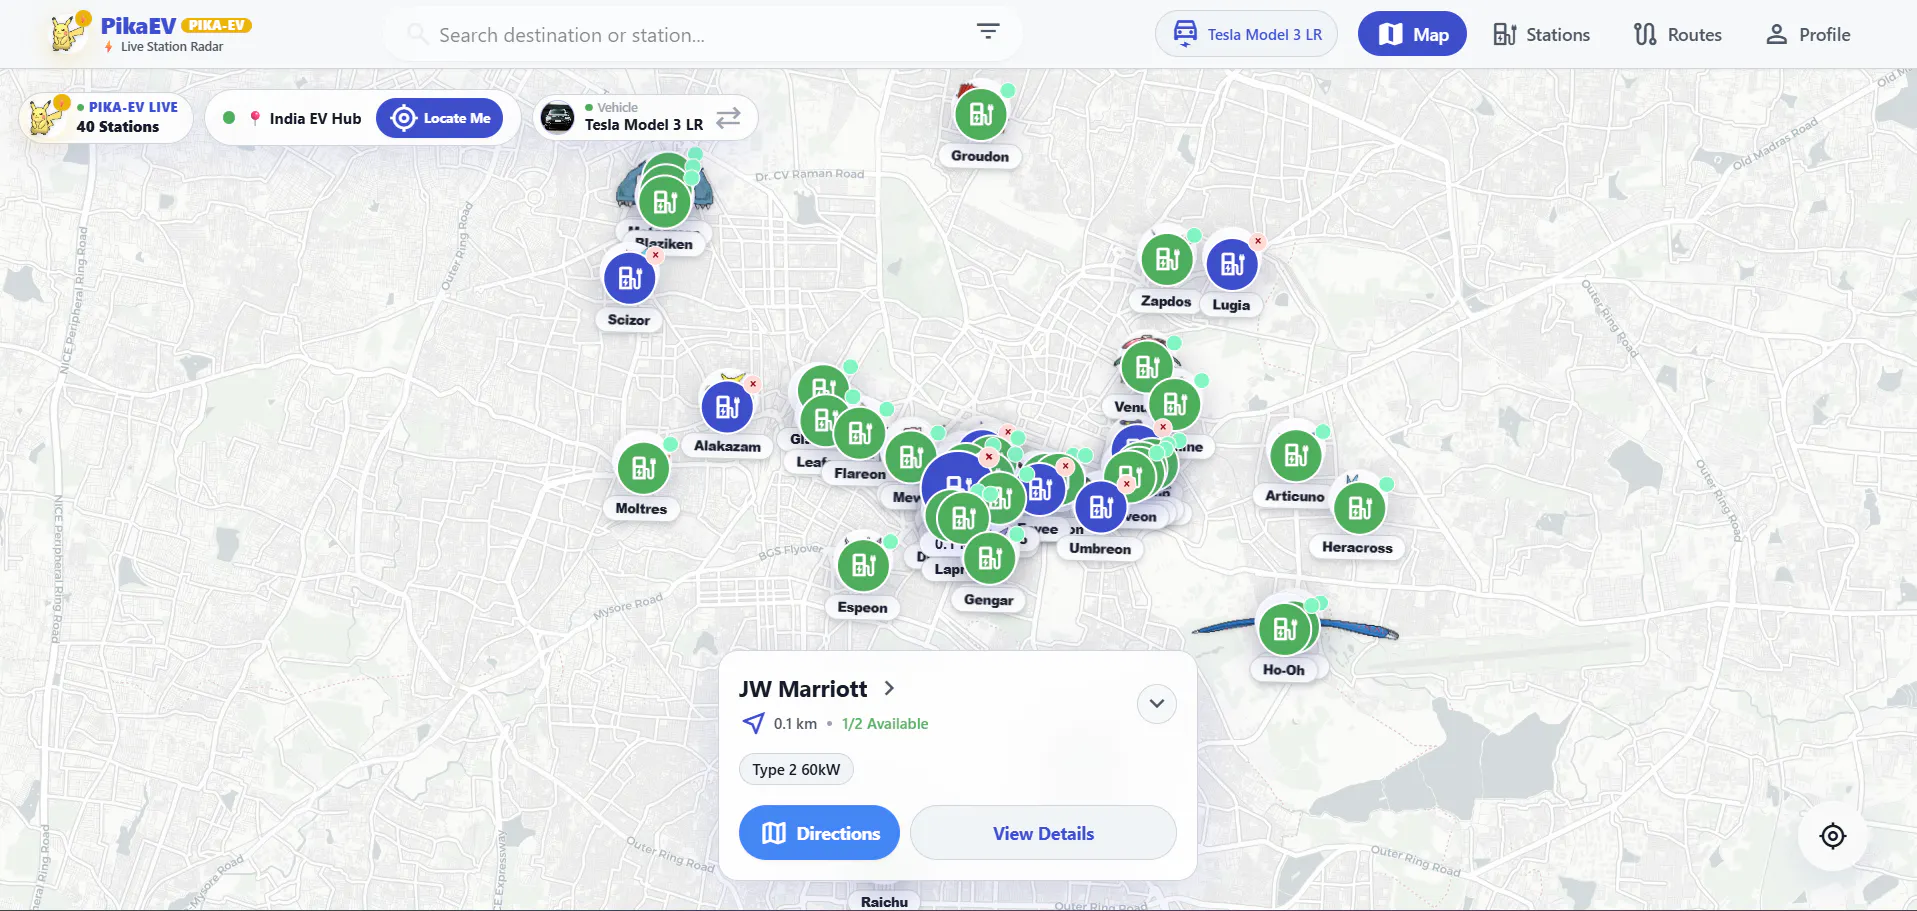
Task: Switch to the Stations tab
Action: (1541, 34)
